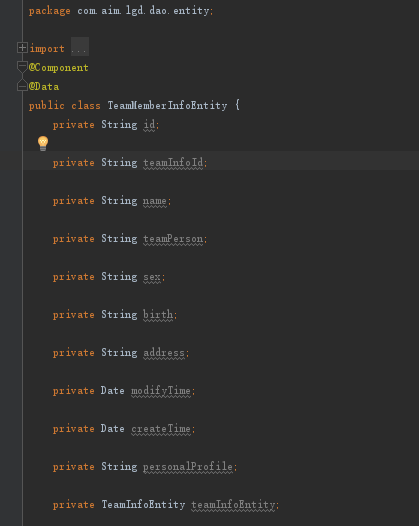Select the teamPerson field
Viewport: 419px width, 526px height.
(173, 239)
